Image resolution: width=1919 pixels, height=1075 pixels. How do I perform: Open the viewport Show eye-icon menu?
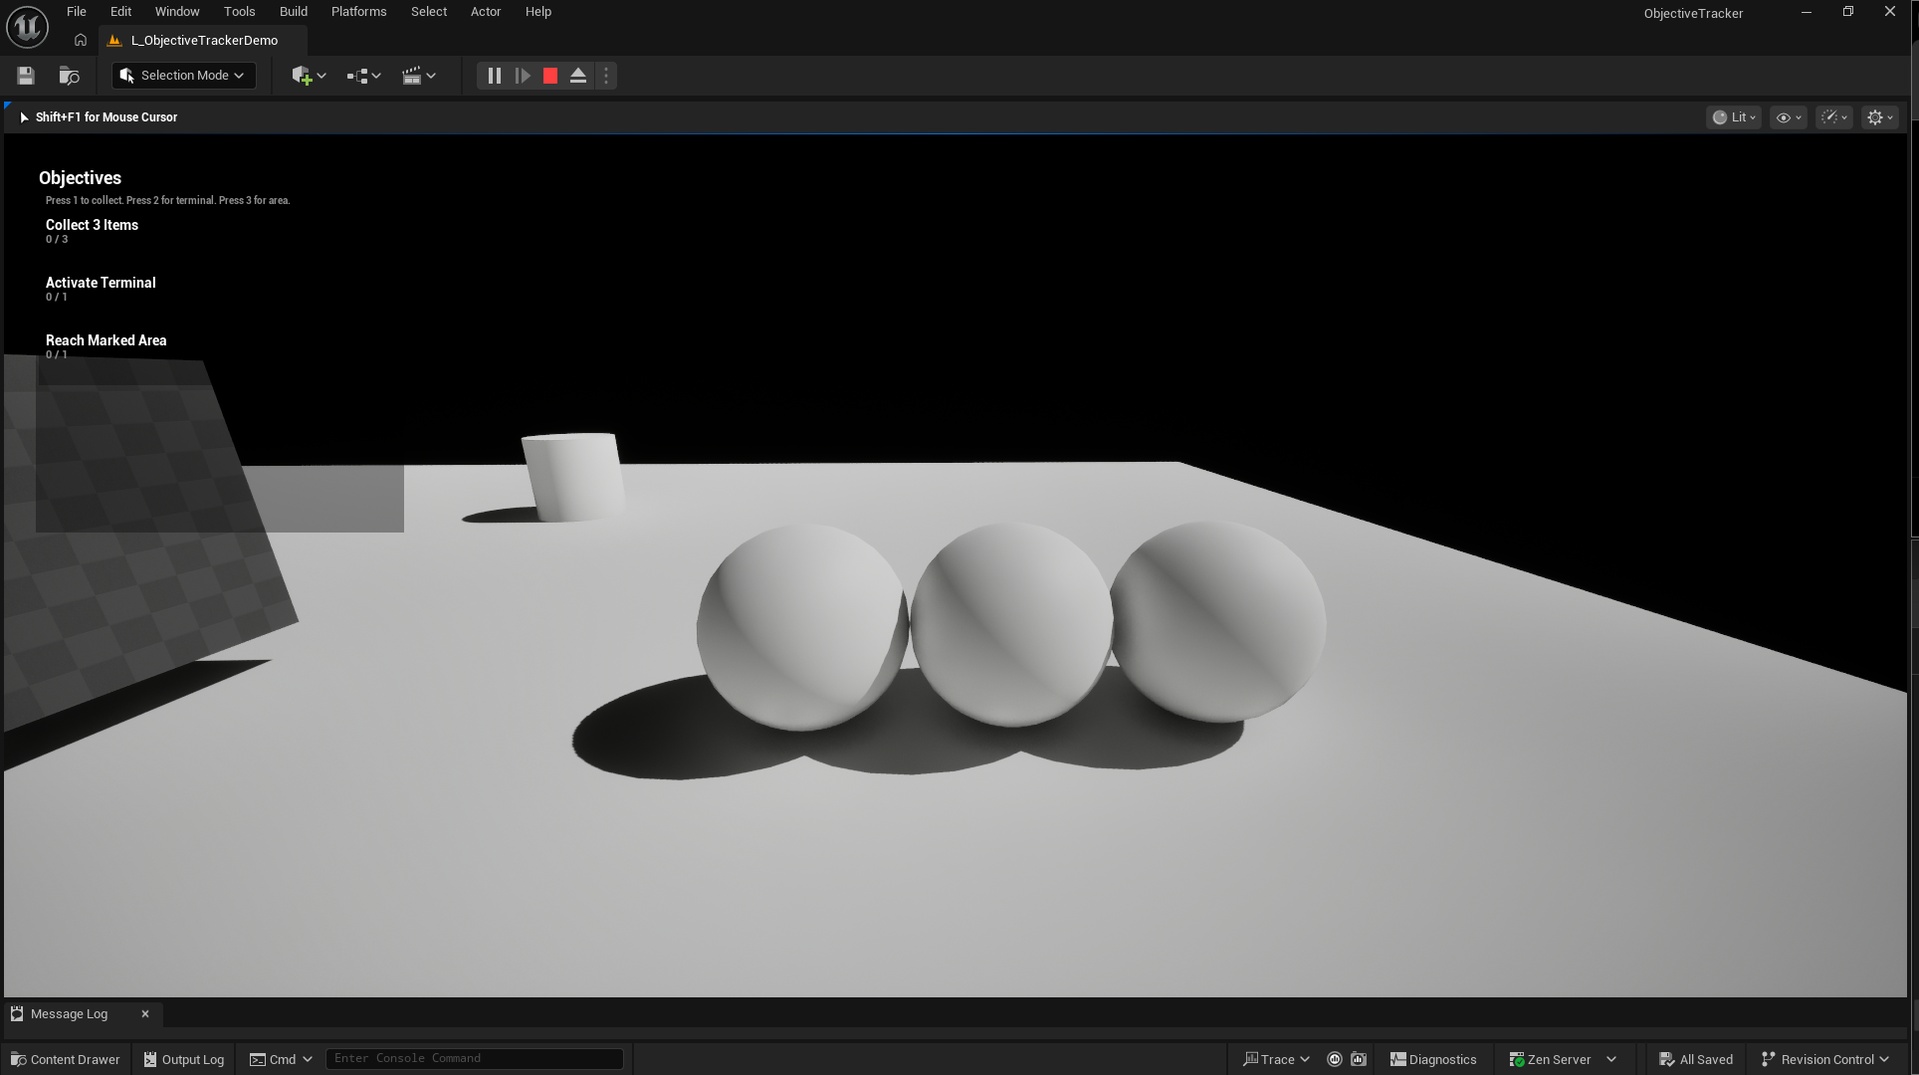point(1788,117)
